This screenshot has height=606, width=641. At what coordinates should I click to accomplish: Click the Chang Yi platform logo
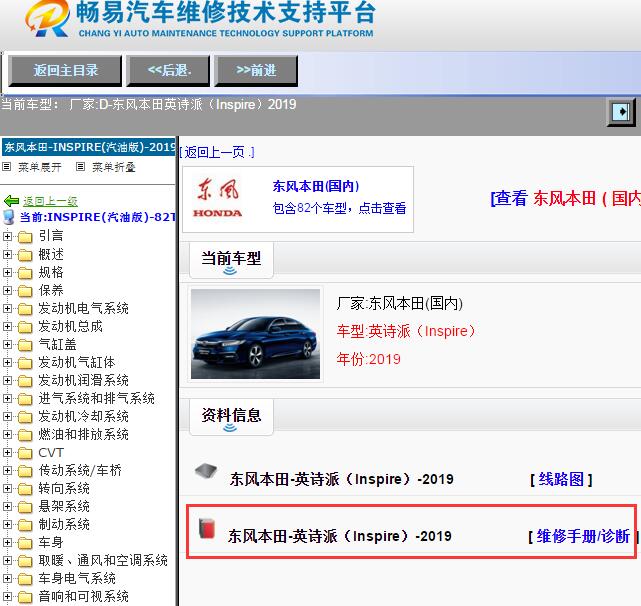click(x=48, y=19)
